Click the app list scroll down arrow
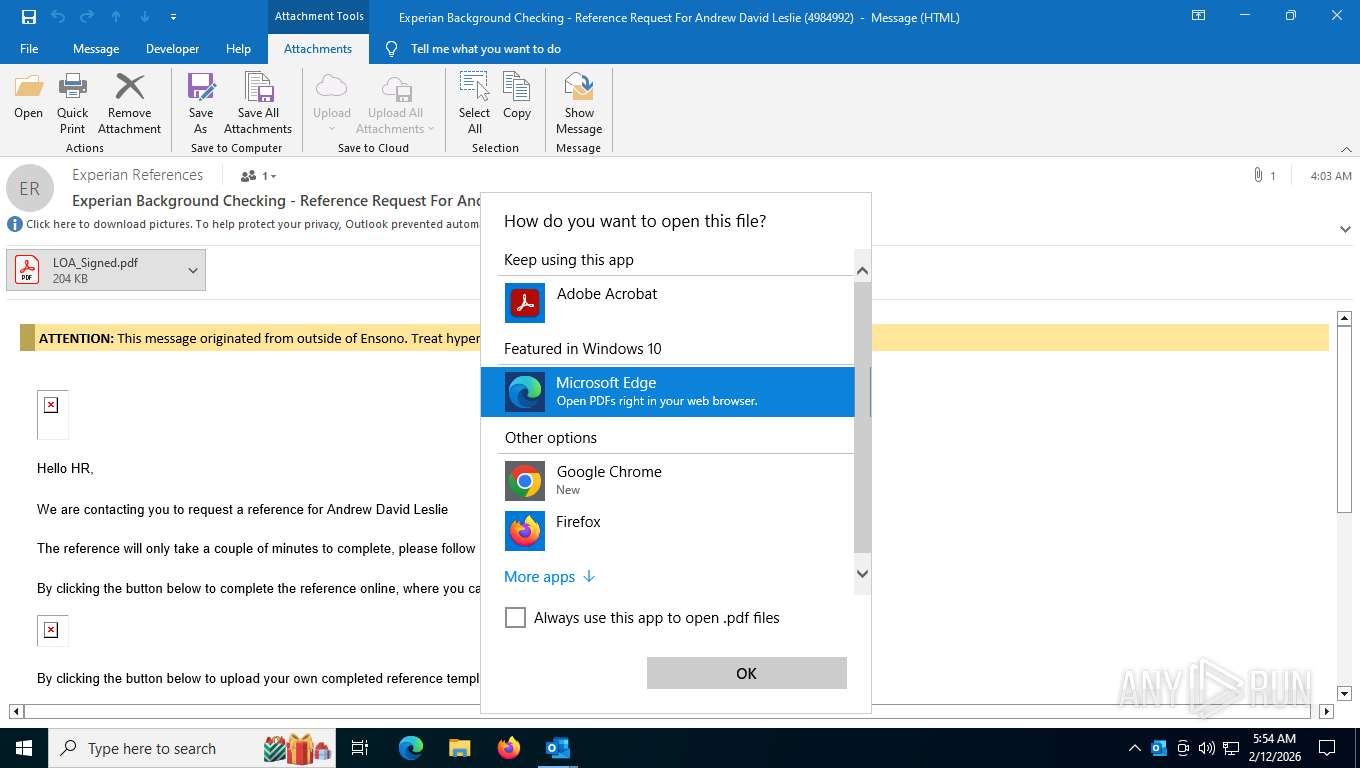Screen dimensions: 1360x768 pyautogui.click(x=862, y=574)
